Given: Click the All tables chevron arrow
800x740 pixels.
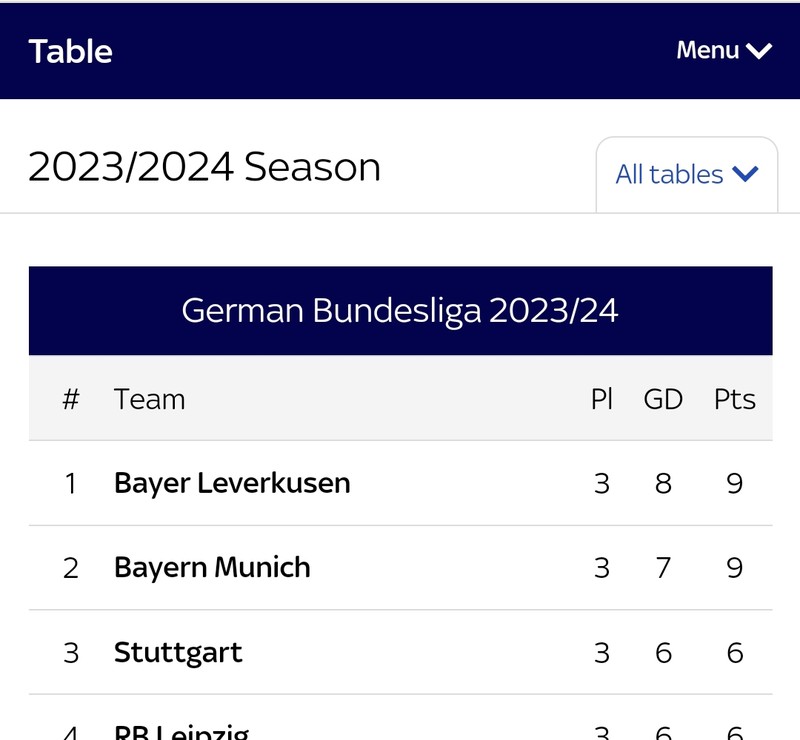Looking at the screenshot, I should (x=745, y=174).
